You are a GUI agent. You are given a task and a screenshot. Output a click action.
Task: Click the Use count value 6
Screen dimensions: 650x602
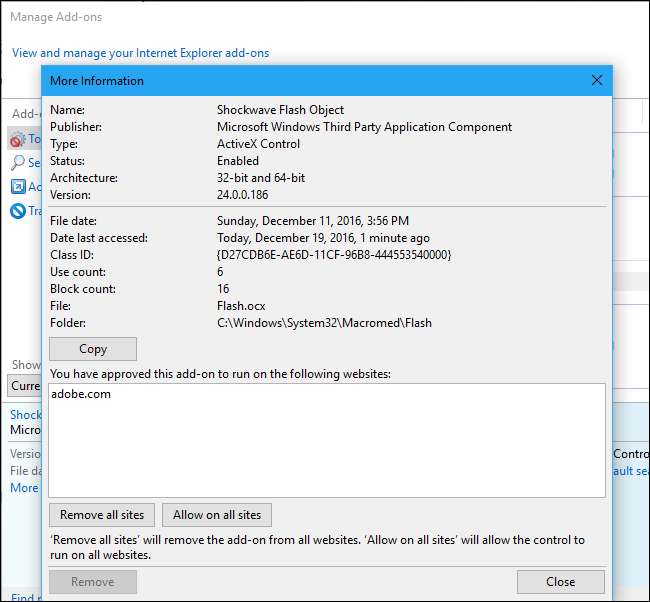click(220, 272)
